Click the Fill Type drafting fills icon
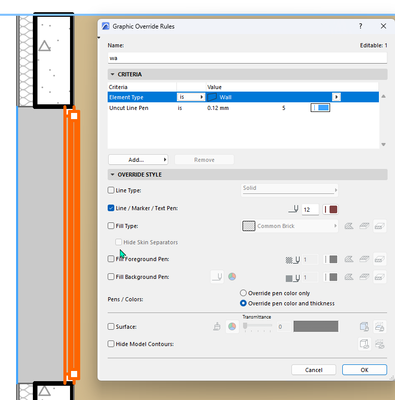Viewport: 395px width, 400px height. coord(379,226)
